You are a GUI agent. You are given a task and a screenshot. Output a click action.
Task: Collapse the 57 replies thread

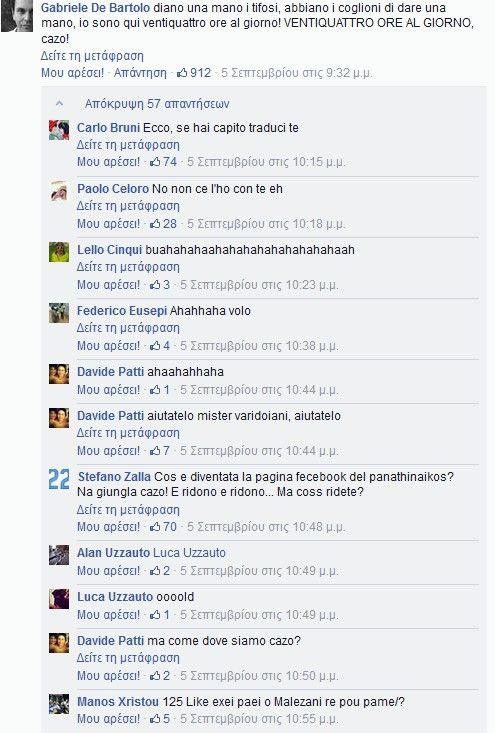coord(157,104)
